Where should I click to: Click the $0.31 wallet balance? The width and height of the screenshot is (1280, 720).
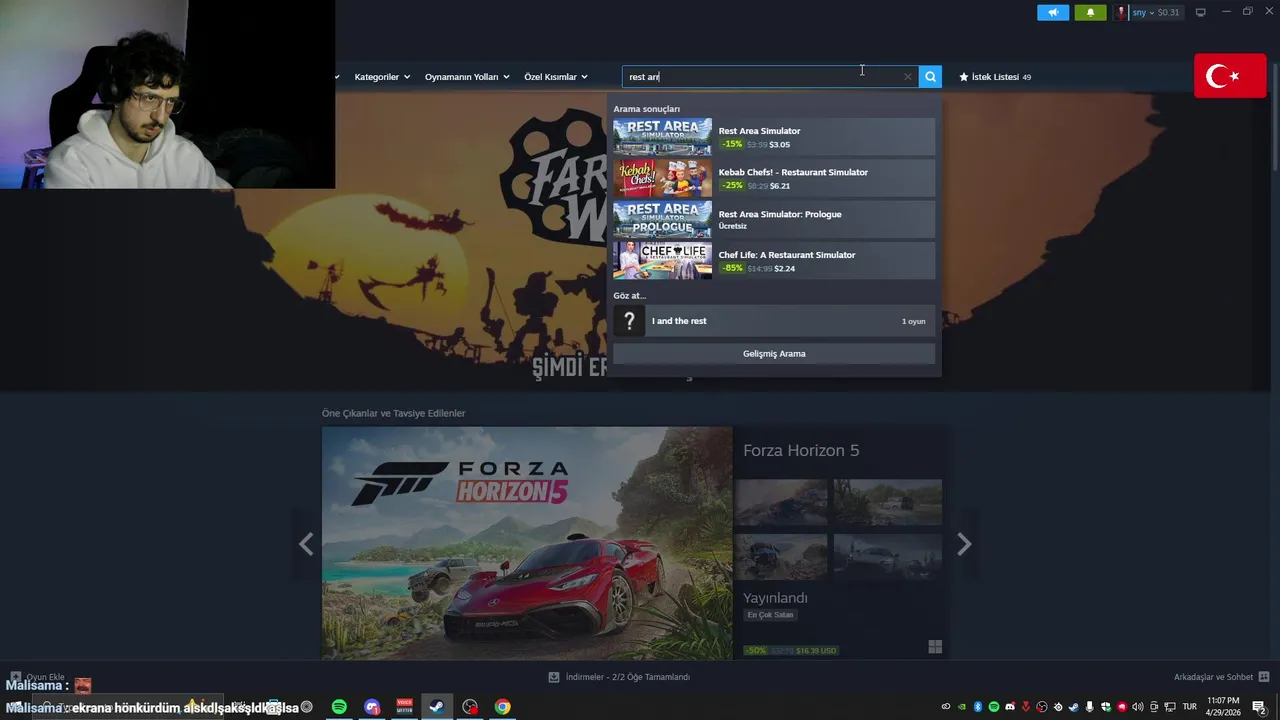coord(1168,12)
